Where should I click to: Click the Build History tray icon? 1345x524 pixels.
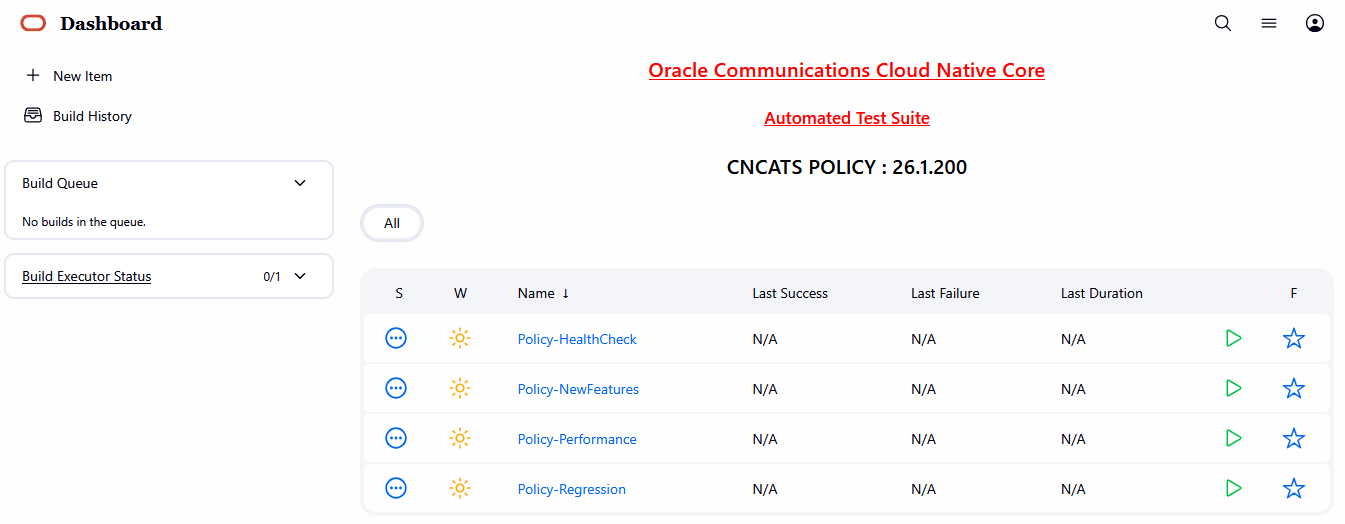pyautogui.click(x=33, y=115)
